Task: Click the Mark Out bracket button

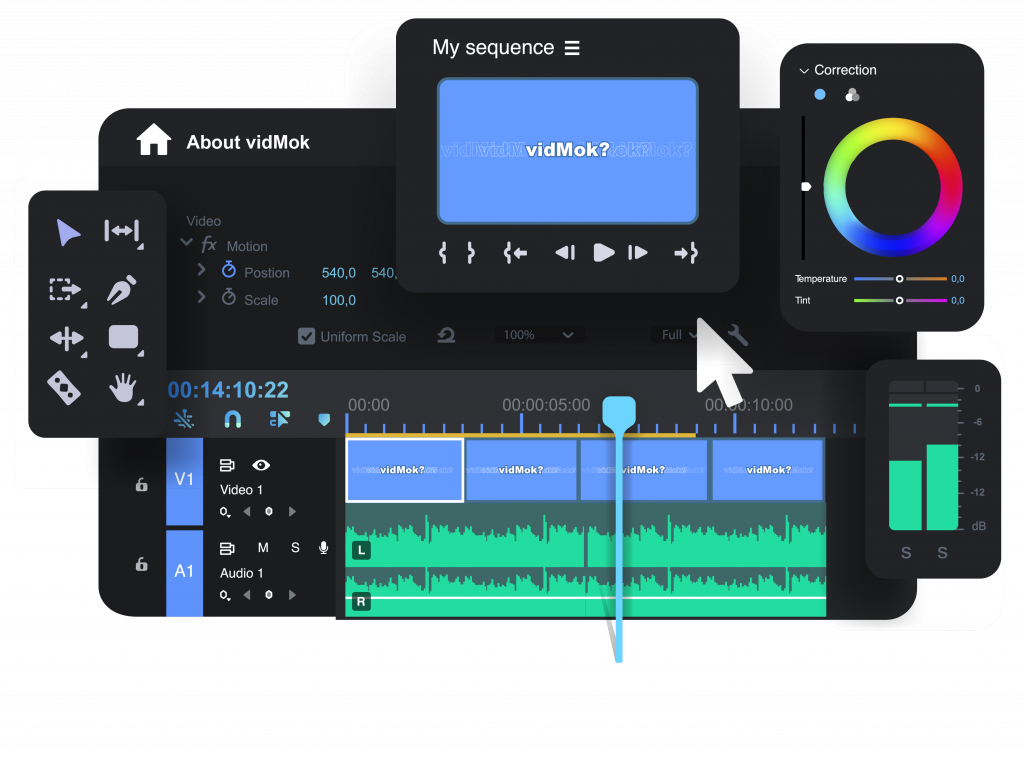Action: 471,253
